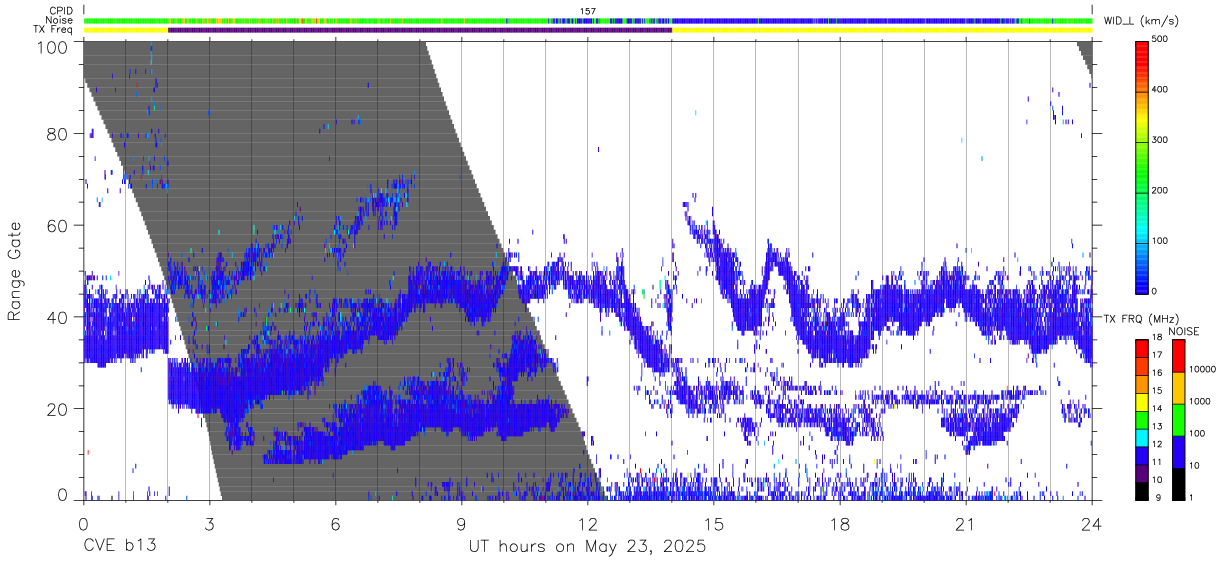Click the CPID label at top left

(x=61, y=11)
